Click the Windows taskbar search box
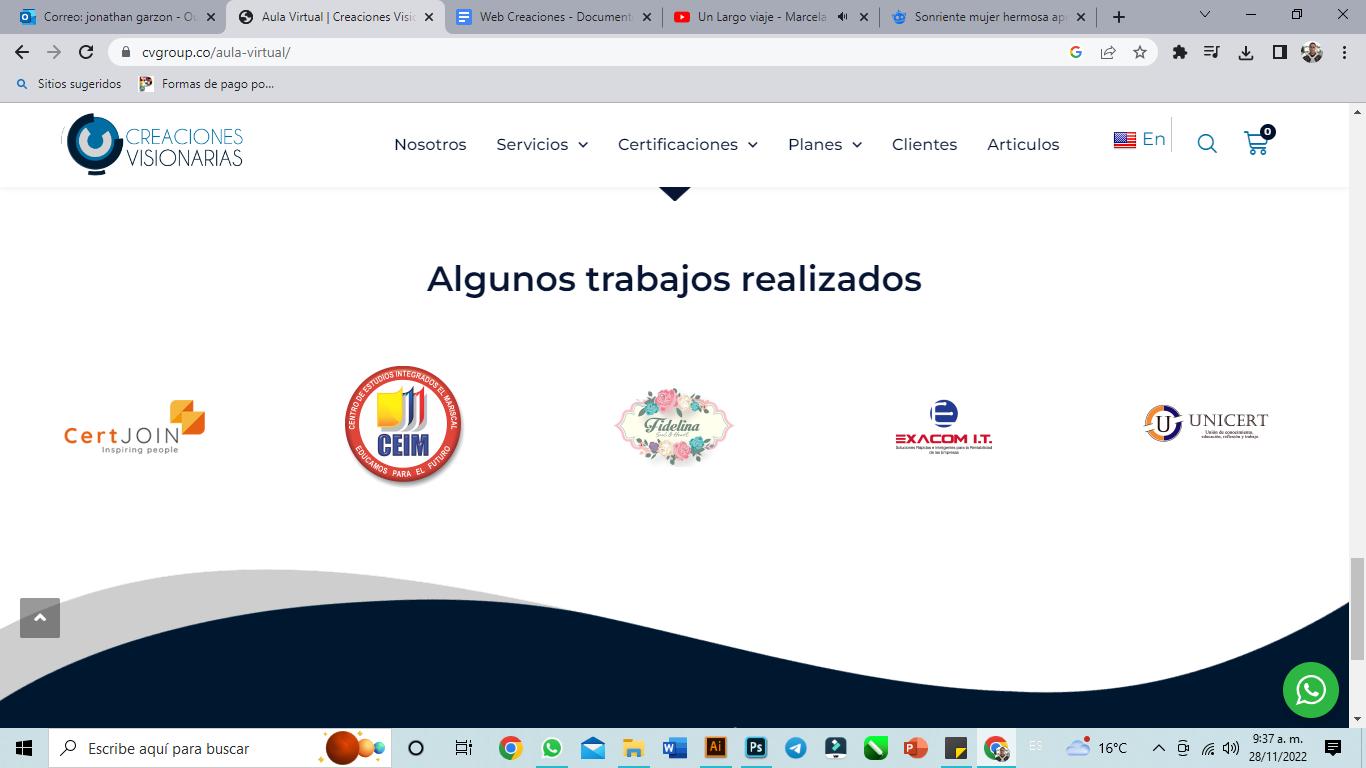This screenshot has height=768, width=1366. (x=220, y=748)
